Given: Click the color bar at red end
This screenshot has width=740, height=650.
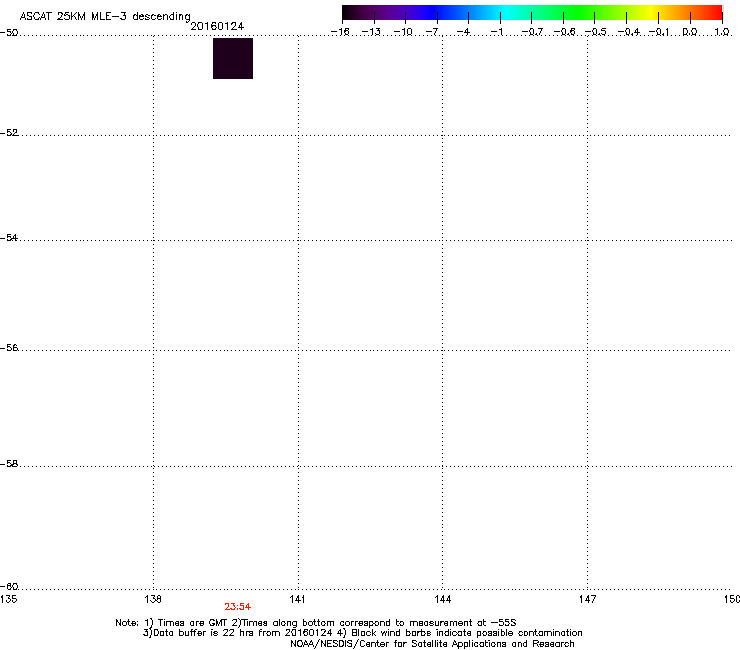Looking at the screenshot, I should pyautogui.click(x=713, y=13).
